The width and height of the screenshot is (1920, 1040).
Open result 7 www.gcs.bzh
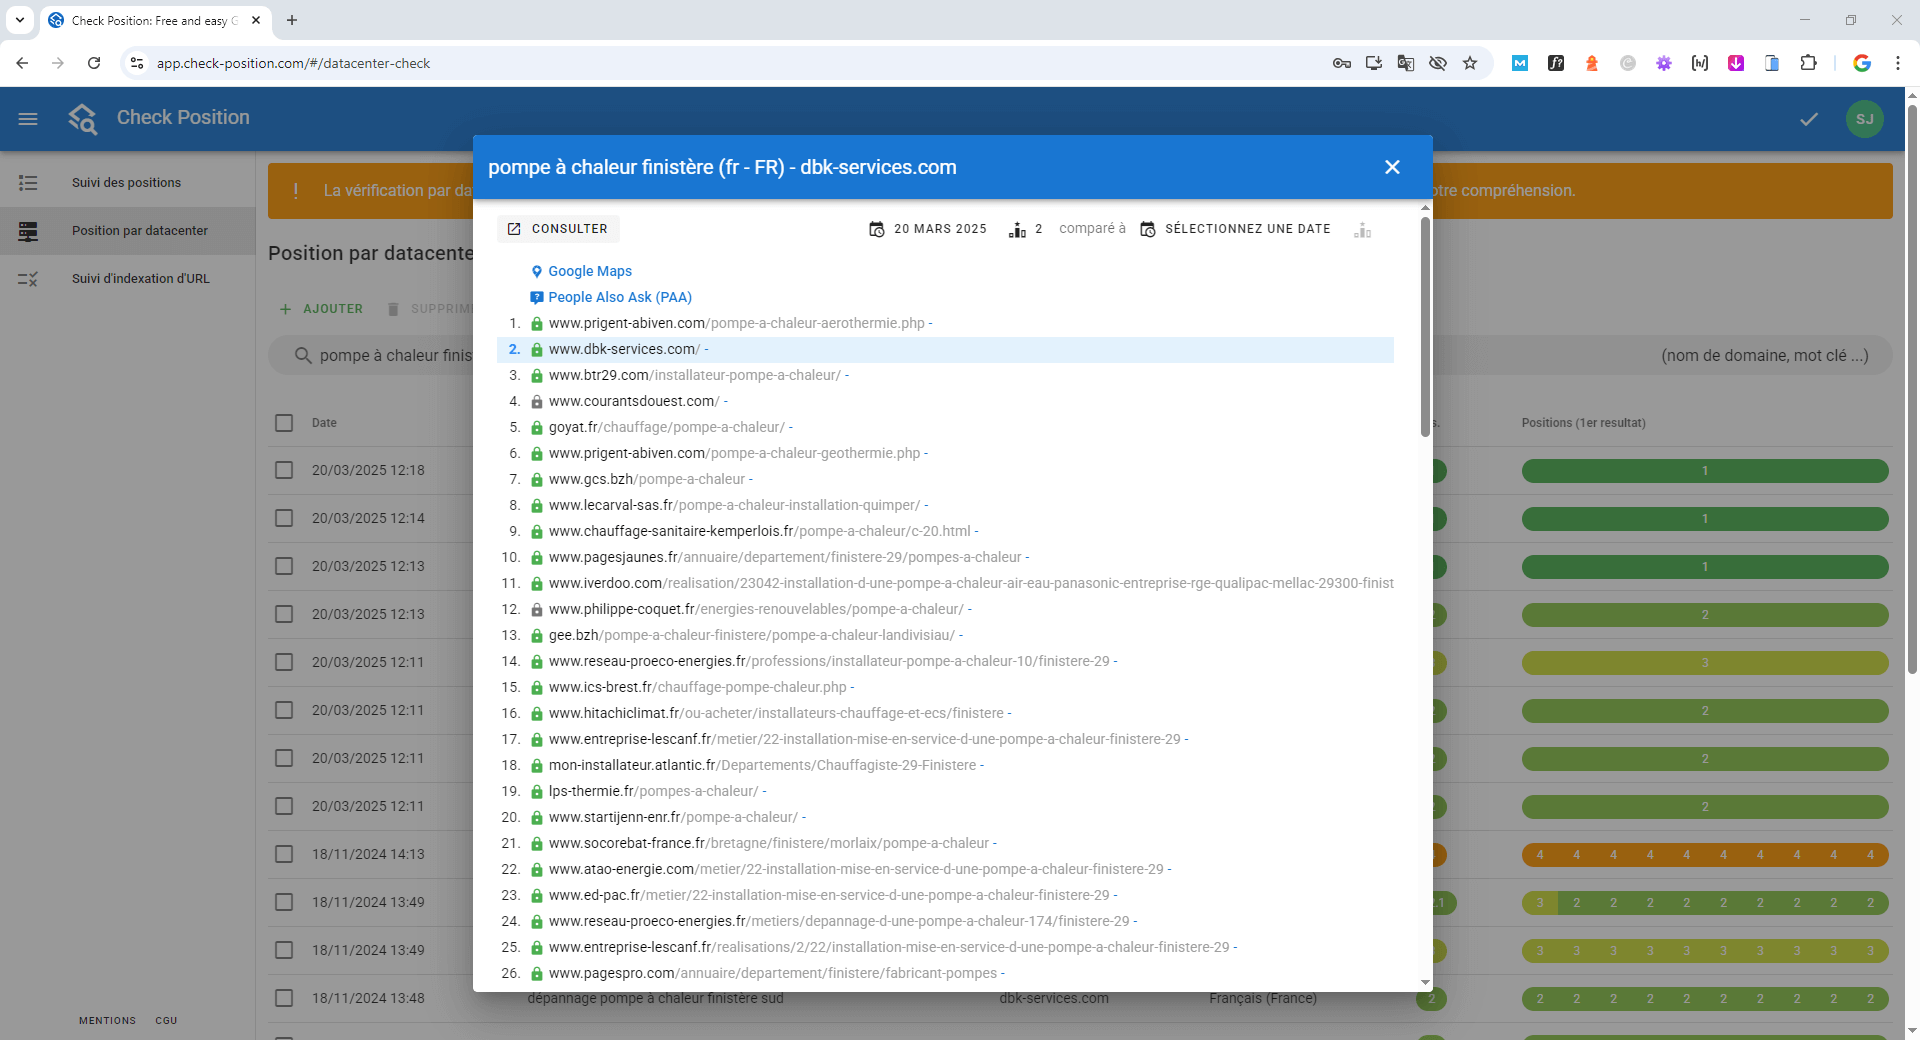point(647,479)
